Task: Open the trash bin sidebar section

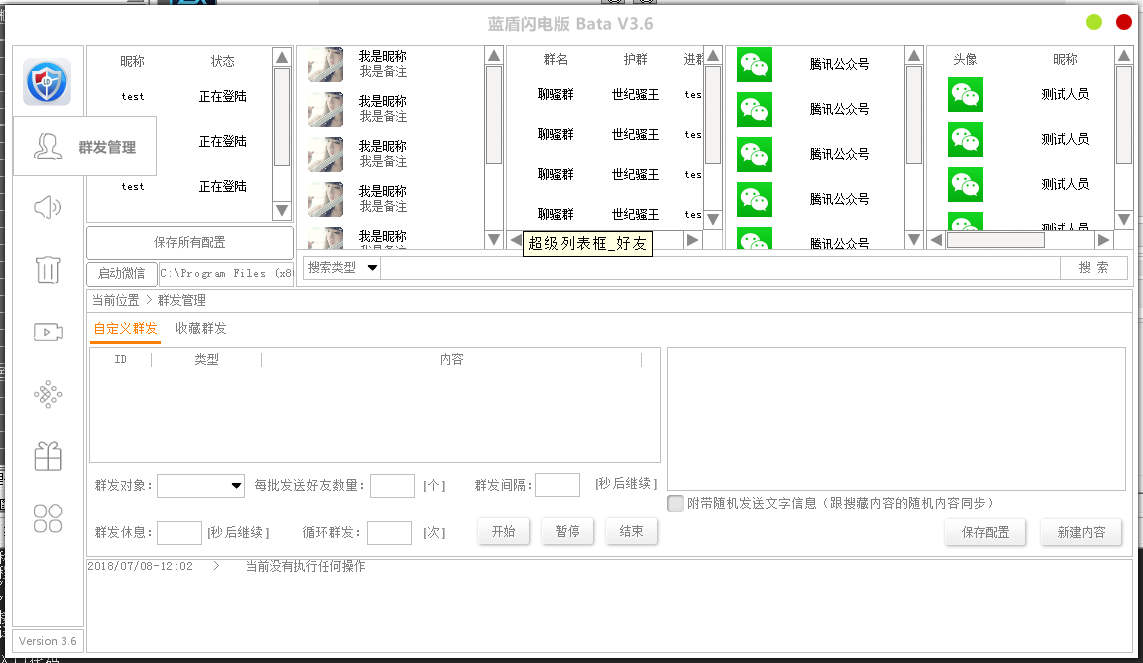Action: pos(47,270)
